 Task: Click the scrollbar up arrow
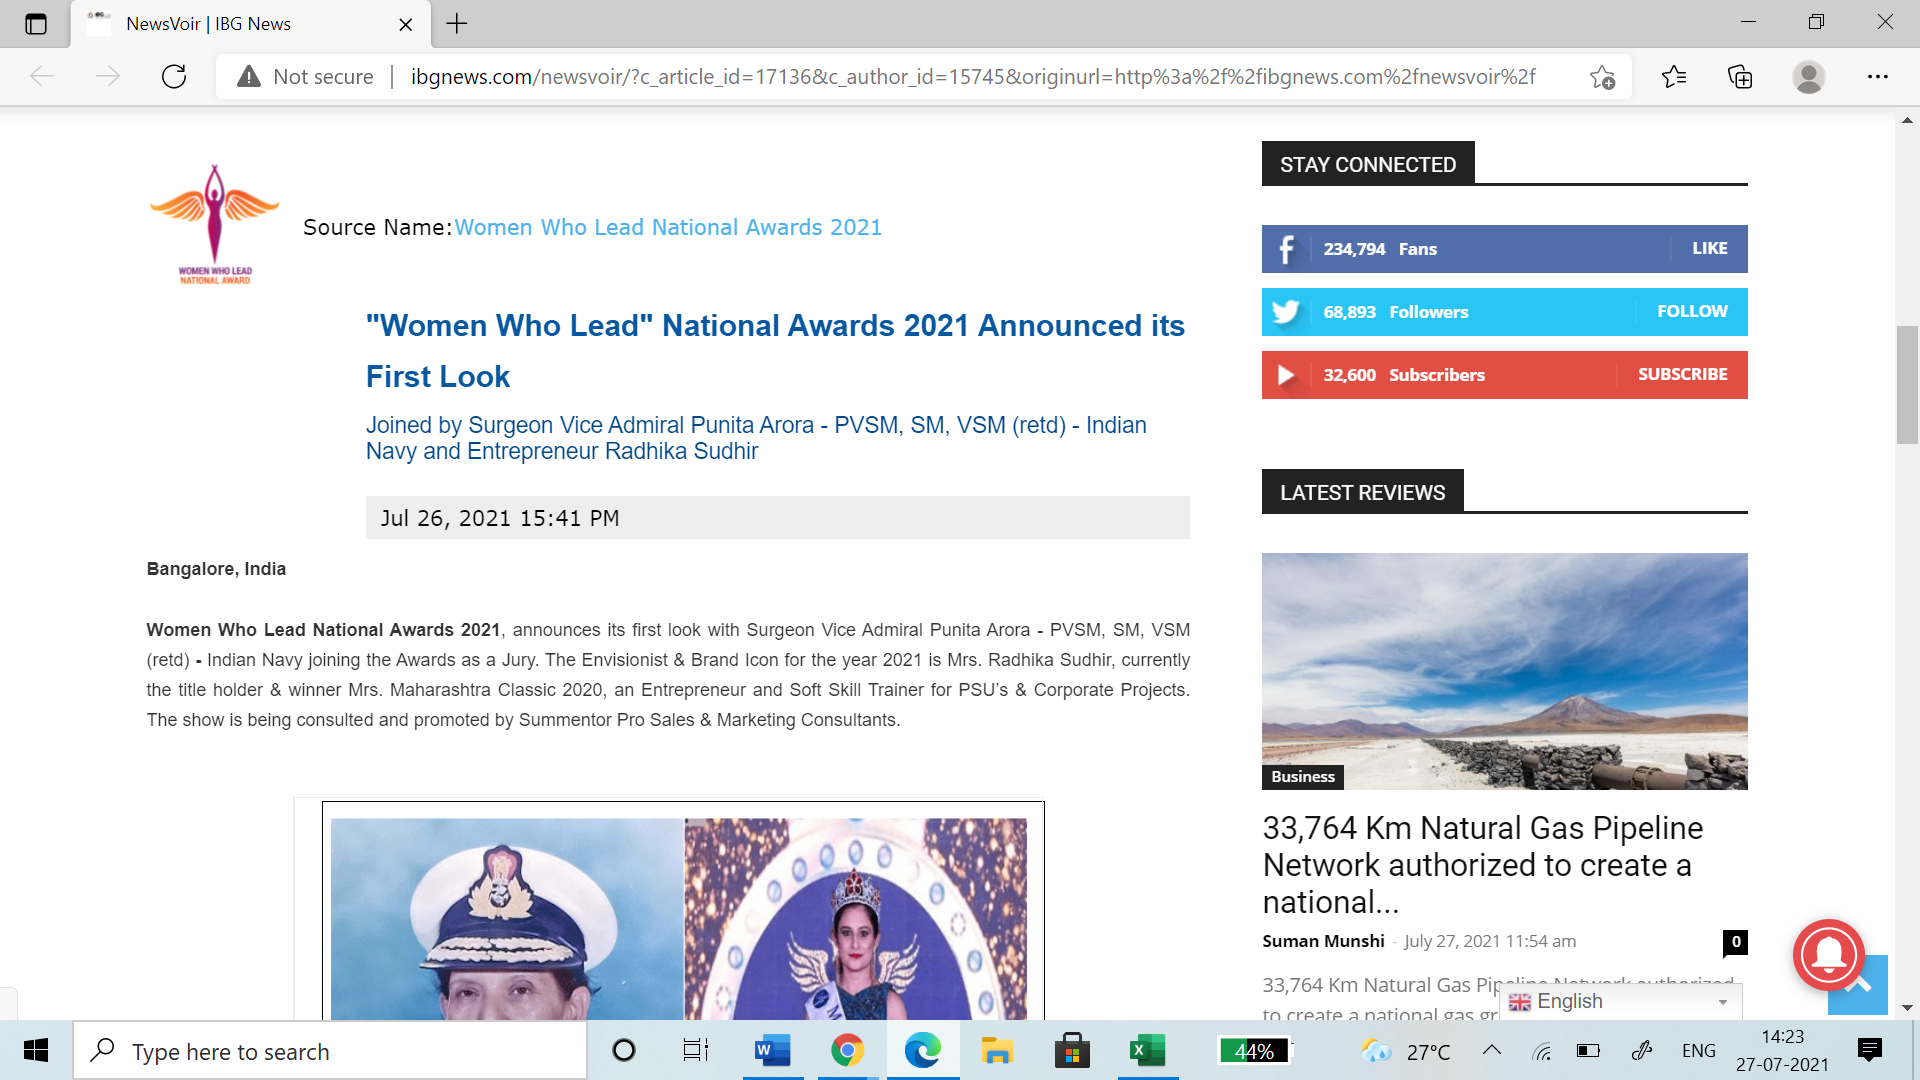pos(1907,119)
